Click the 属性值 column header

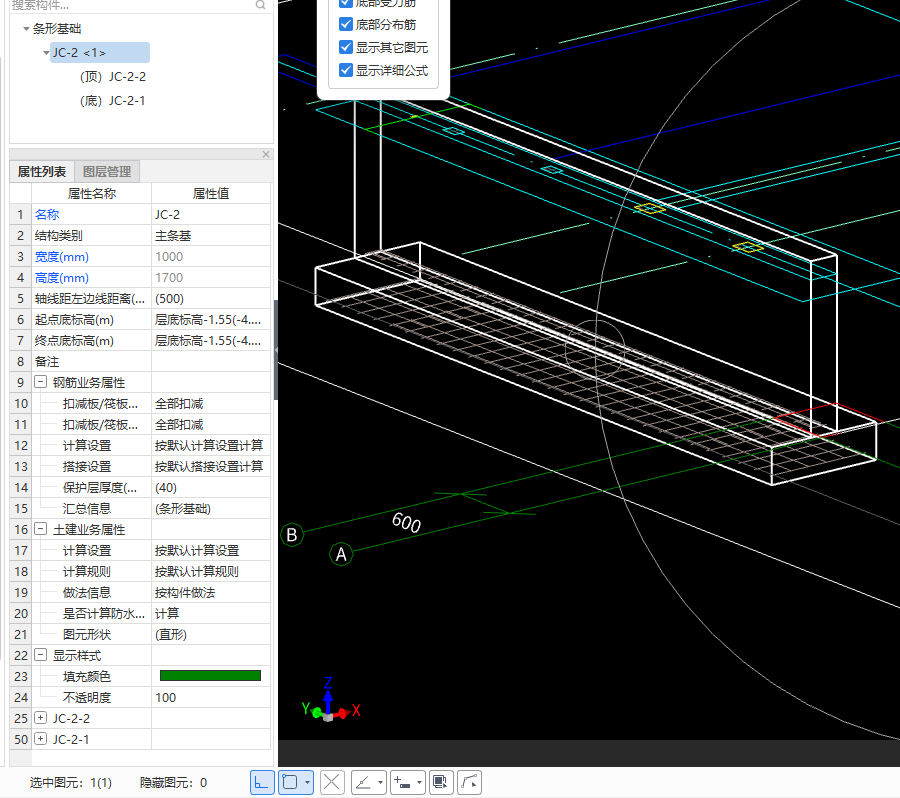(211, 193)
